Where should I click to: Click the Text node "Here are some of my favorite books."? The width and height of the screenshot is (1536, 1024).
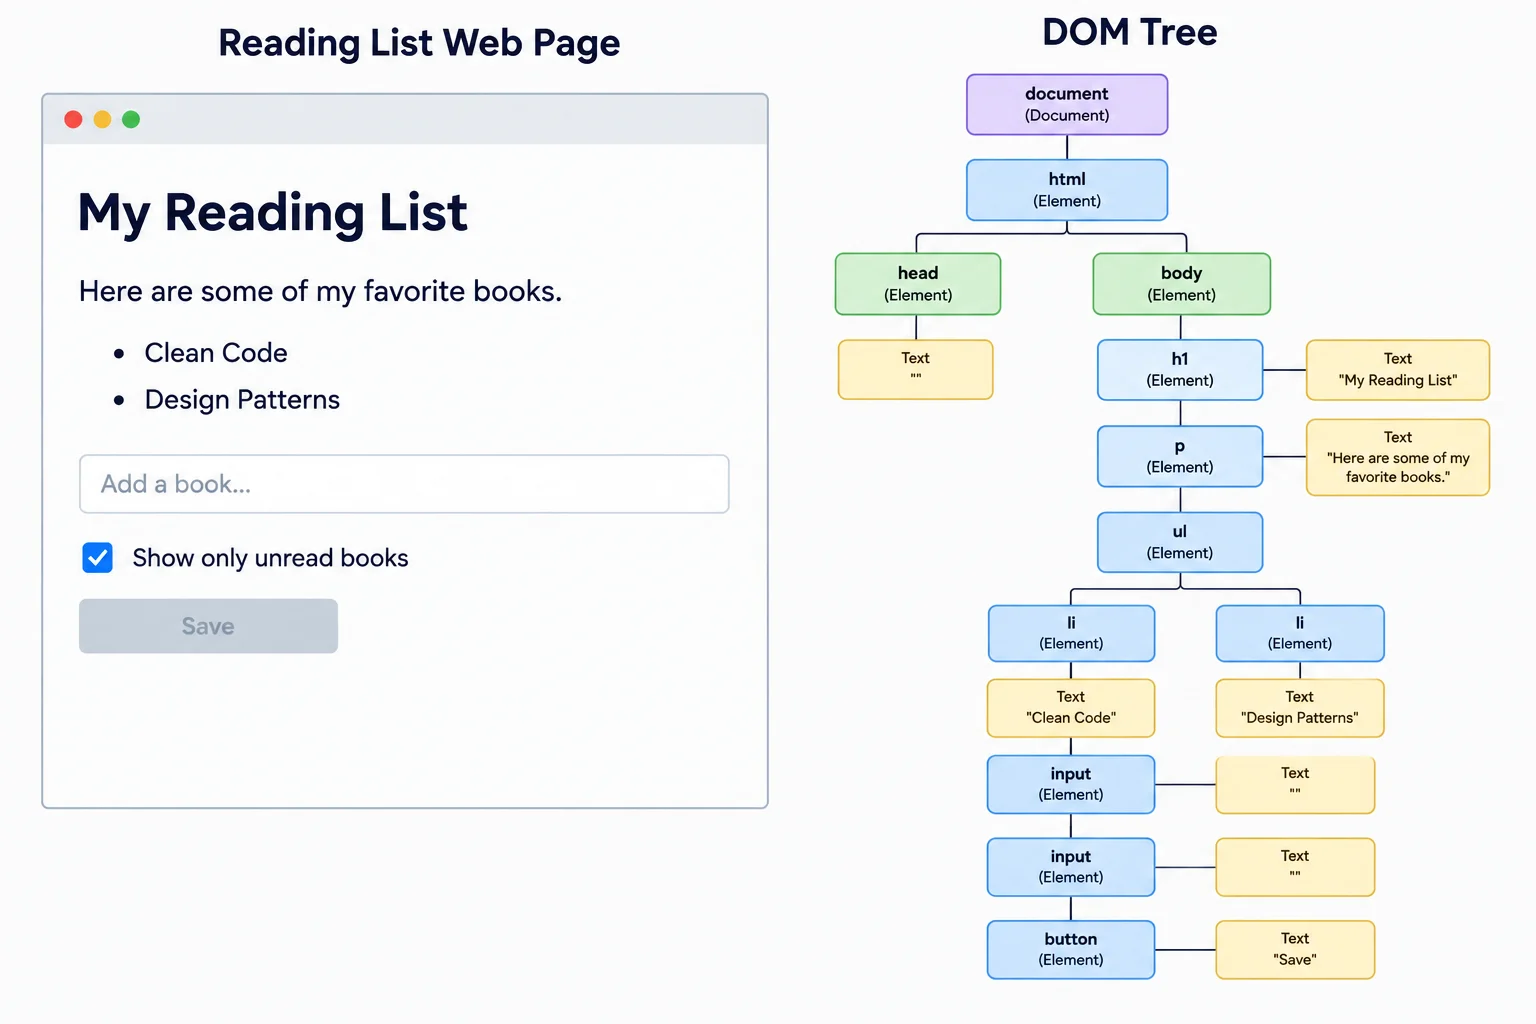[1398, 458]
